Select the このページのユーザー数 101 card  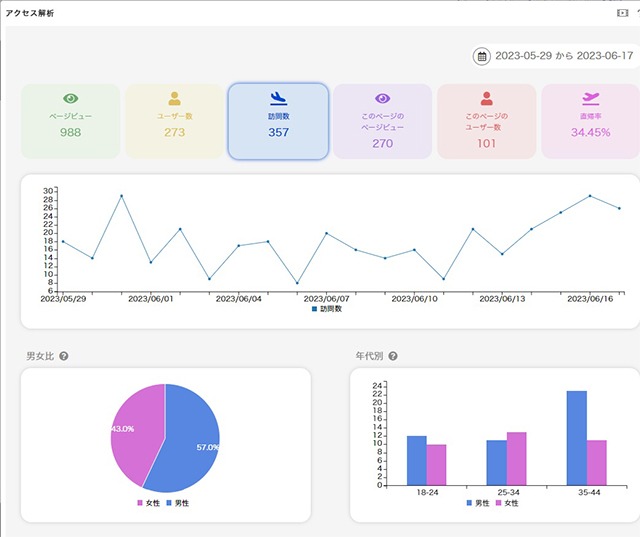(x=486, y=121)
